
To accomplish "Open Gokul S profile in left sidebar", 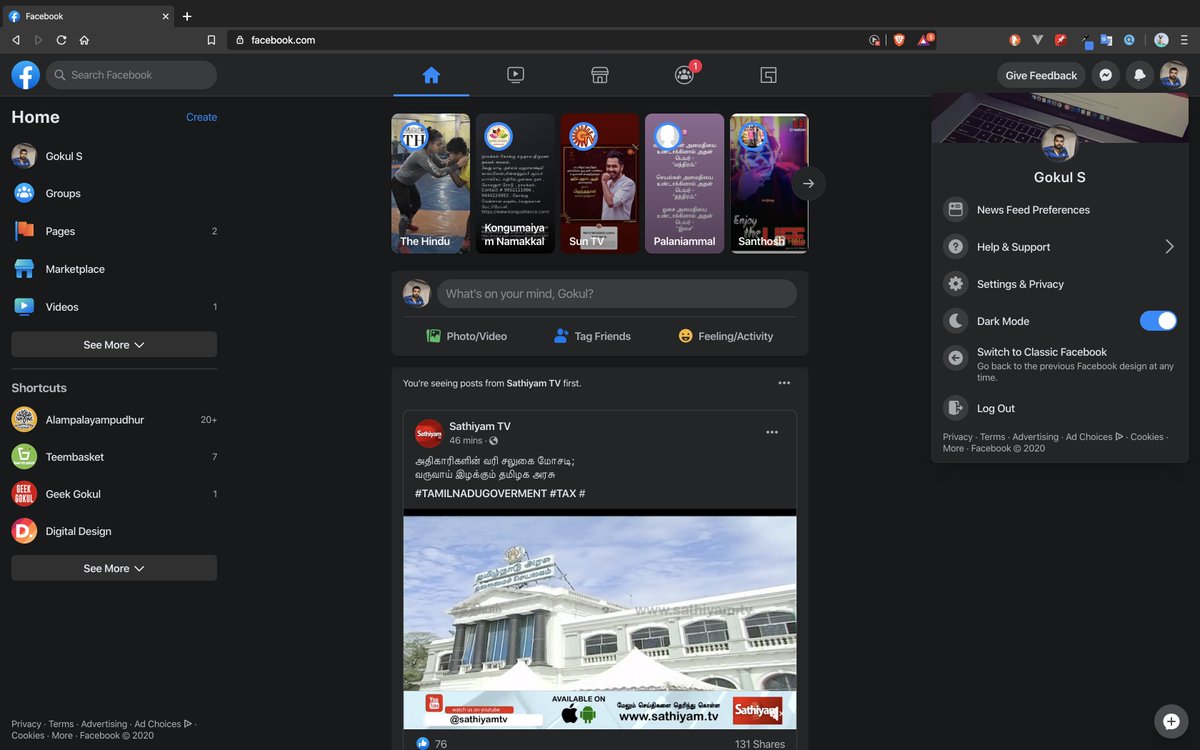I will click(114, 156).
